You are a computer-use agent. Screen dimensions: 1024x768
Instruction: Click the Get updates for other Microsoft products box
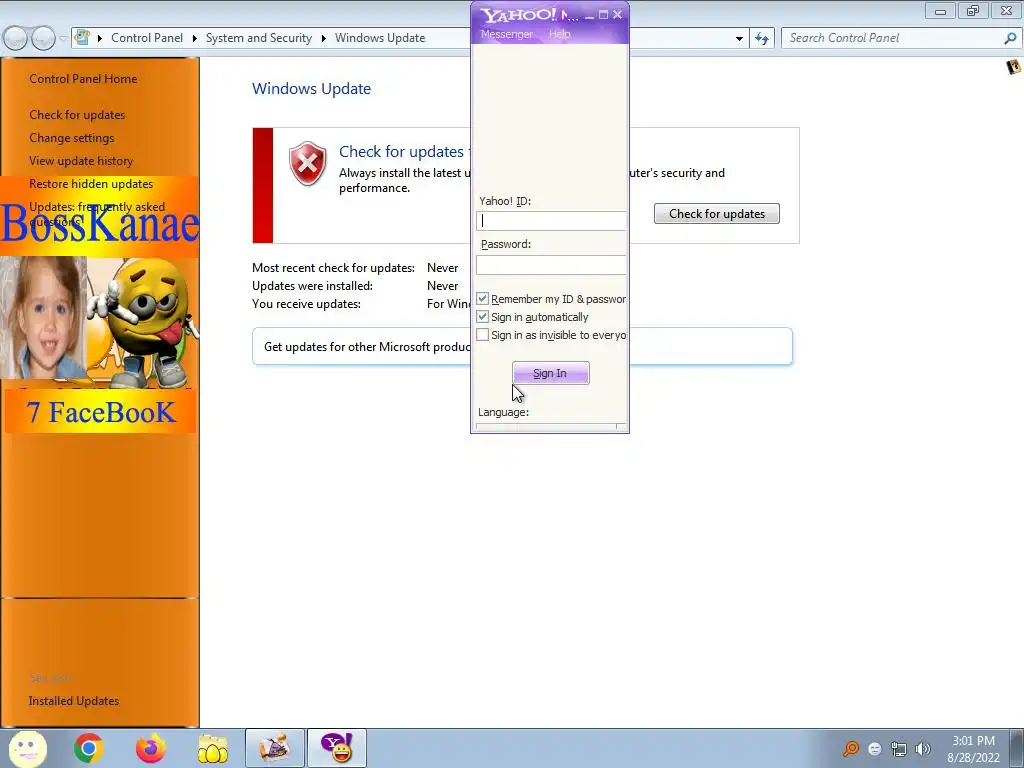522,346
